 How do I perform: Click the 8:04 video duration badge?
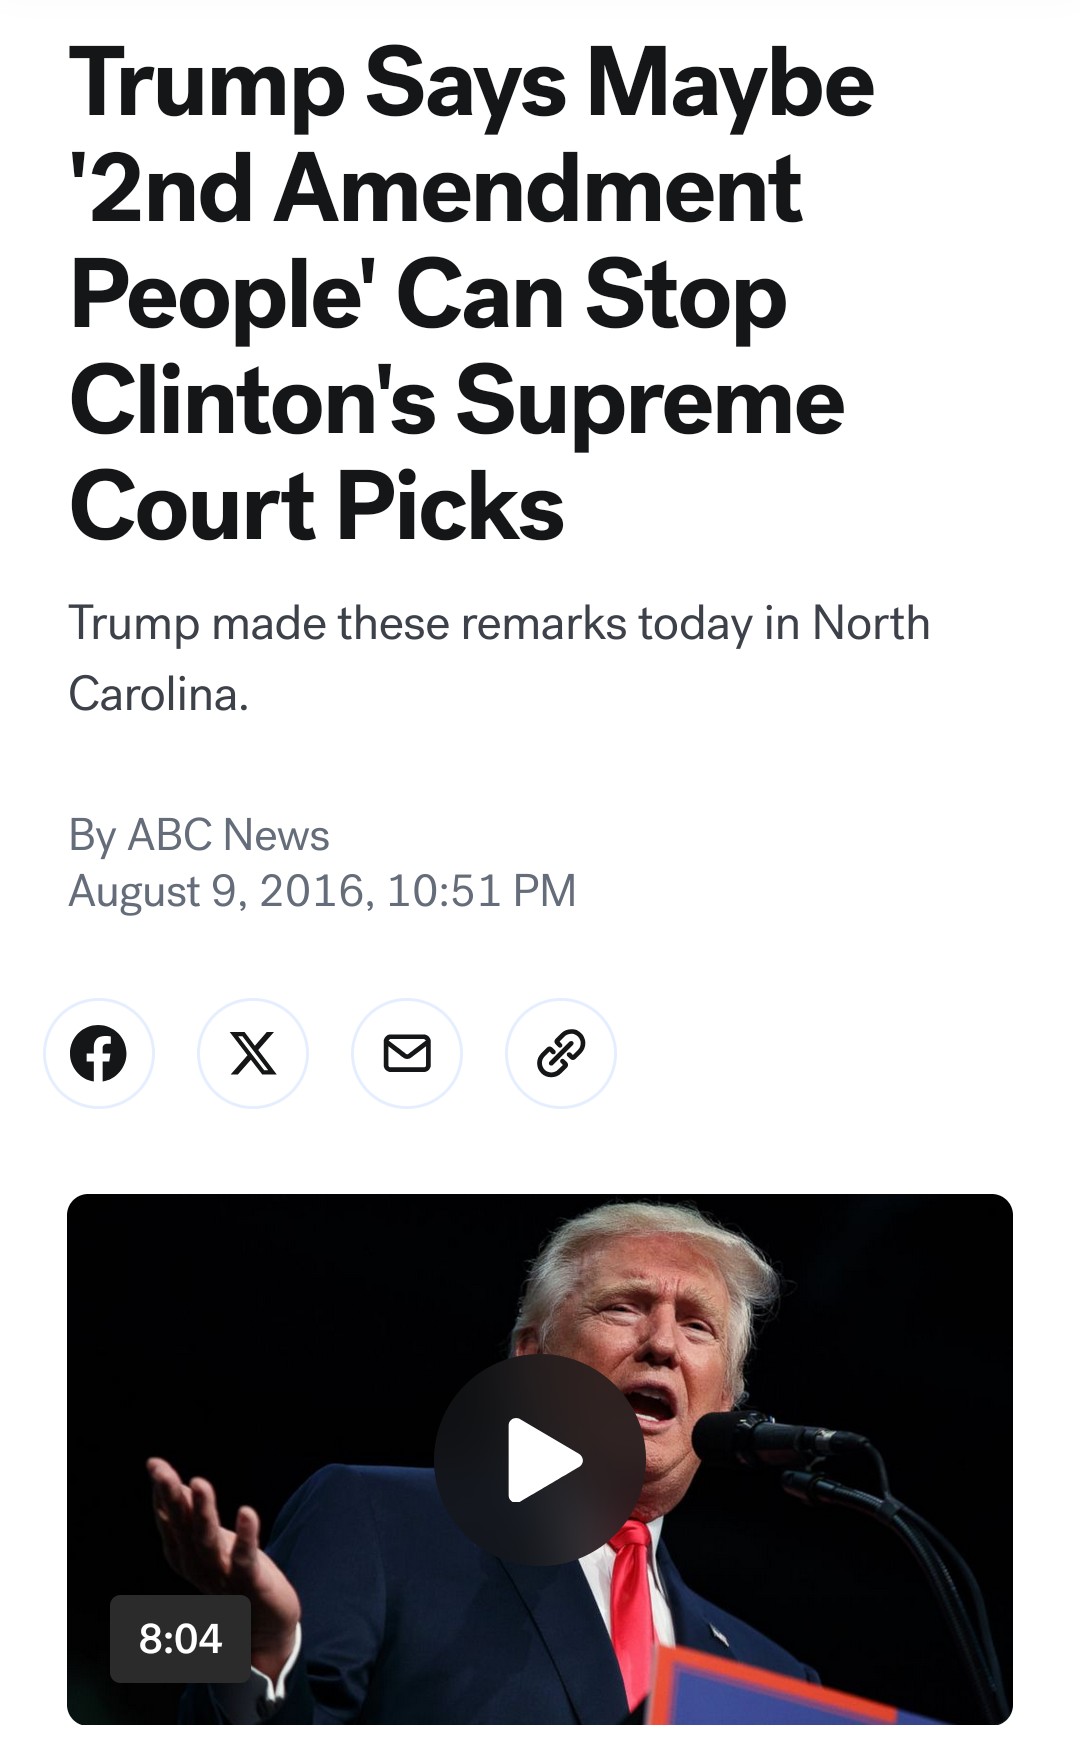tap(180, 1638)
